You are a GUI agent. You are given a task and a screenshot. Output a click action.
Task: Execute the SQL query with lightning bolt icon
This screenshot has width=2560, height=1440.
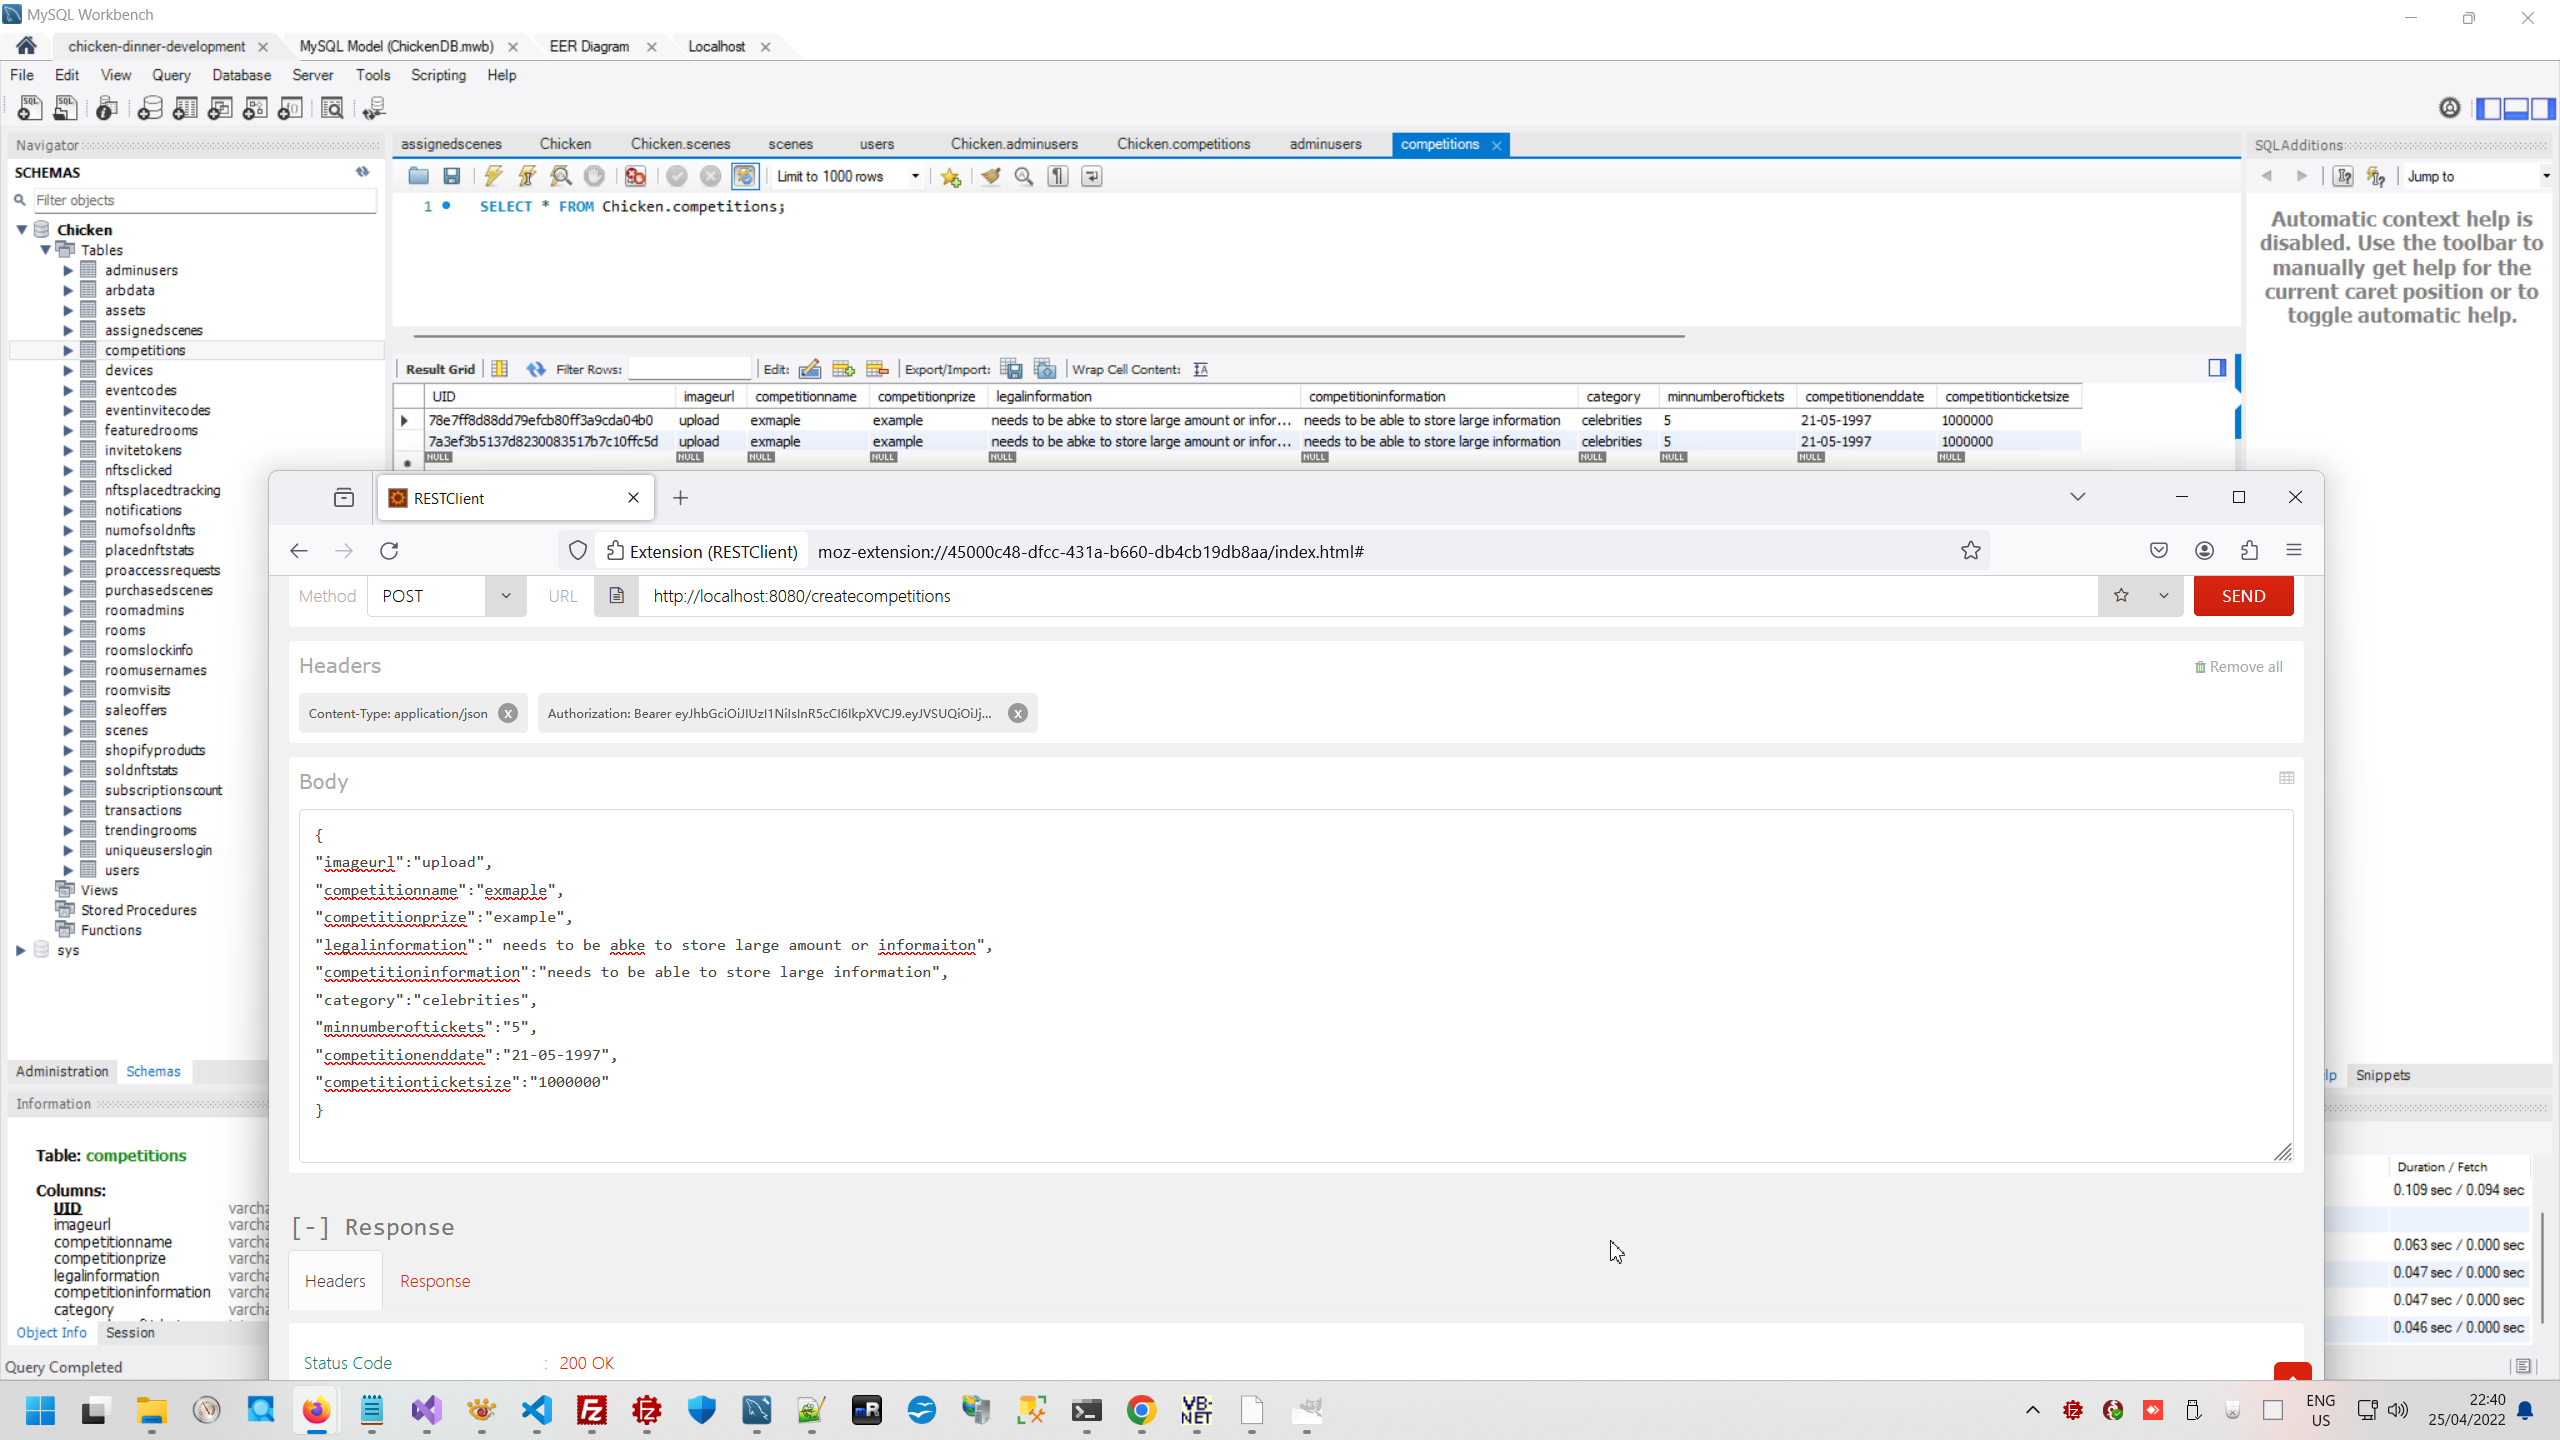click(493, 176)
